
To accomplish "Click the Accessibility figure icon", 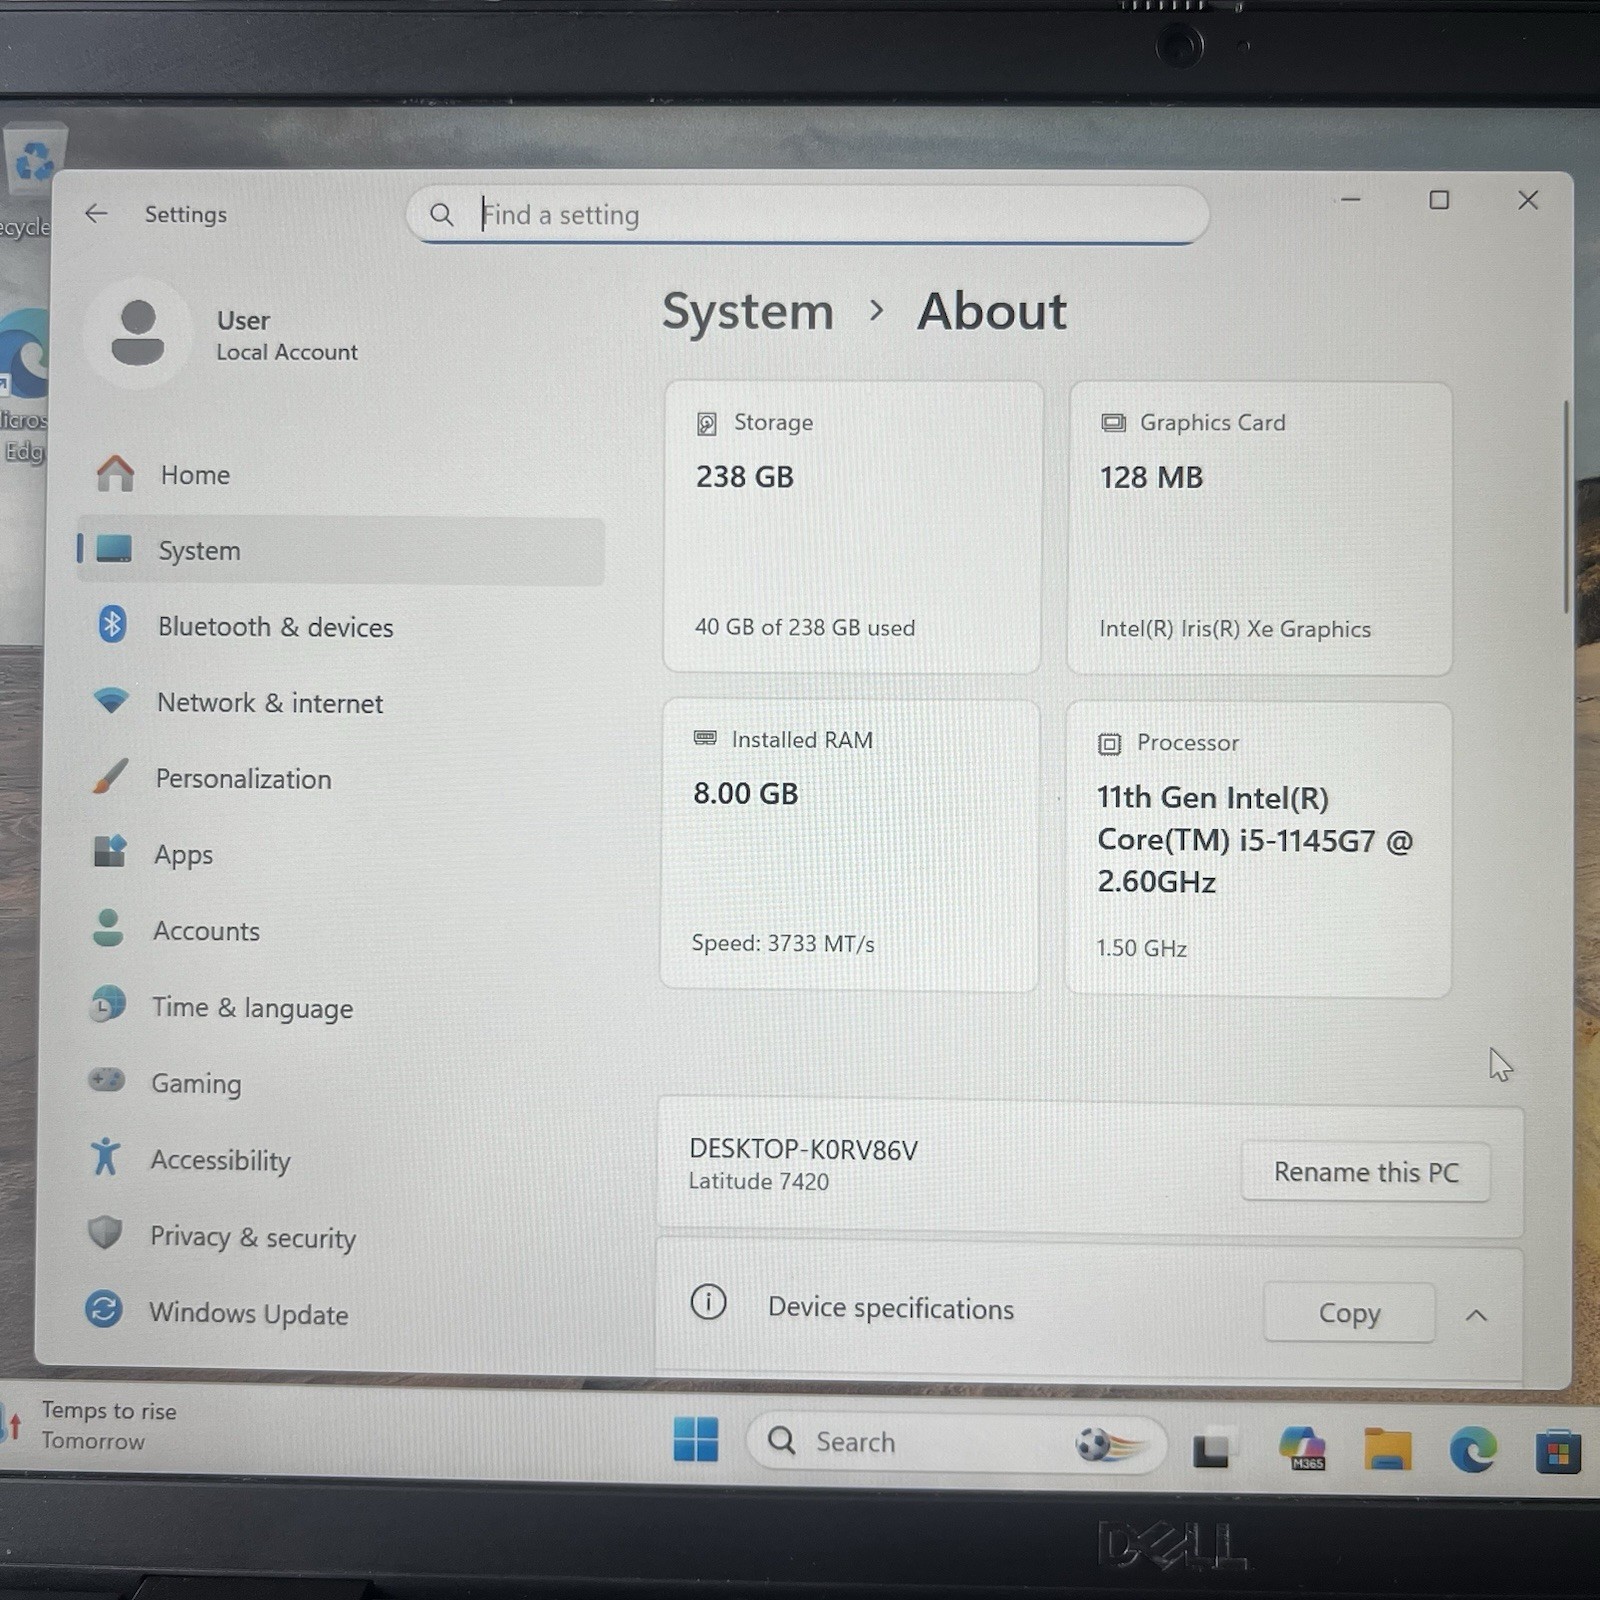I will click(x=105, y=1157).
